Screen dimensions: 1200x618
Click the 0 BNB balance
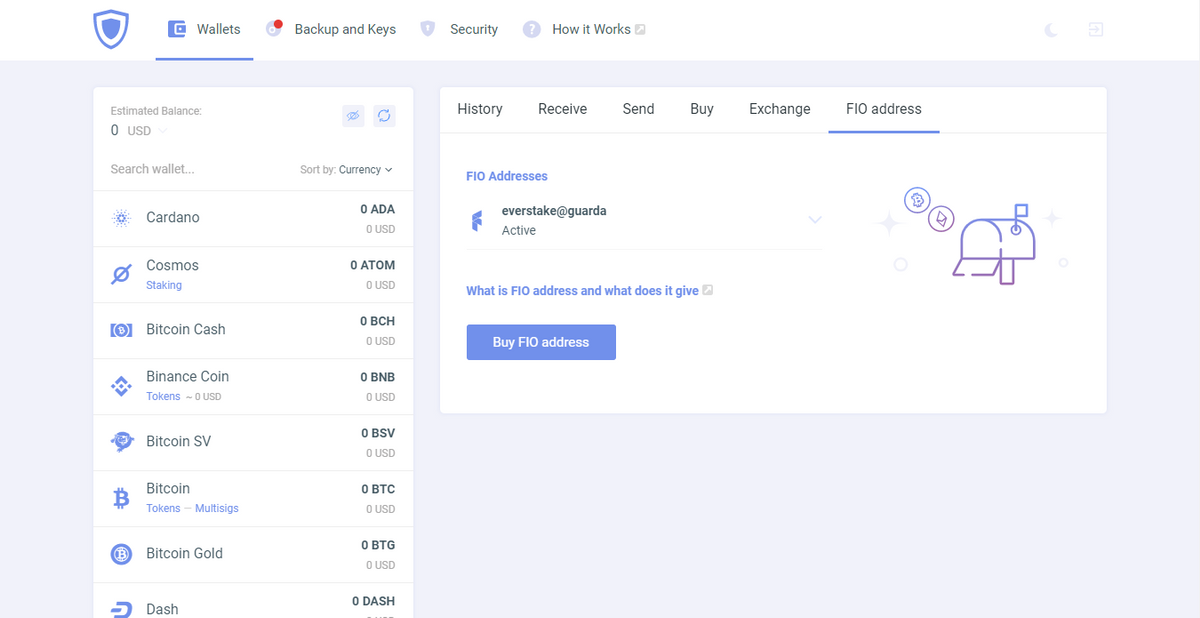(378, 377)
